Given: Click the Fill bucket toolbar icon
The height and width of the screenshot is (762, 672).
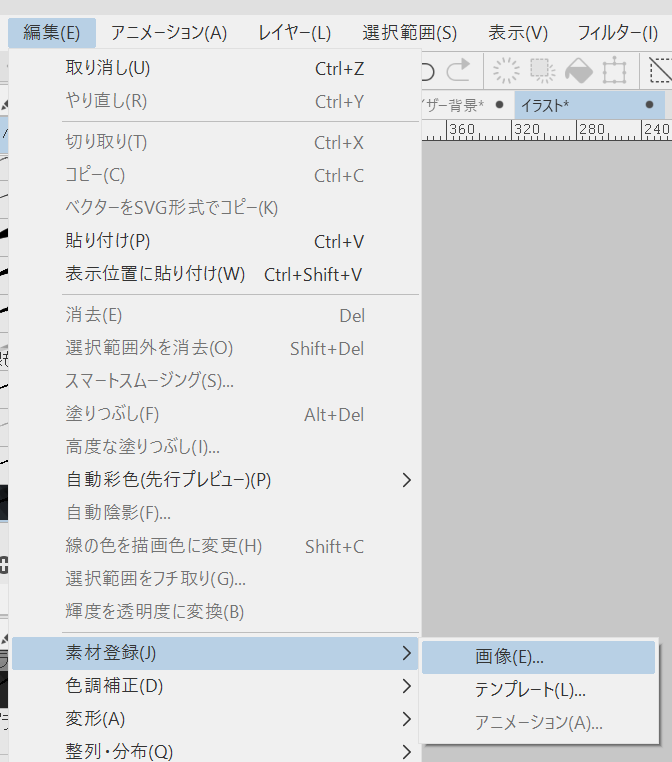Looking at the screenshot, I should pyautogui.click(x=579, y=71).
